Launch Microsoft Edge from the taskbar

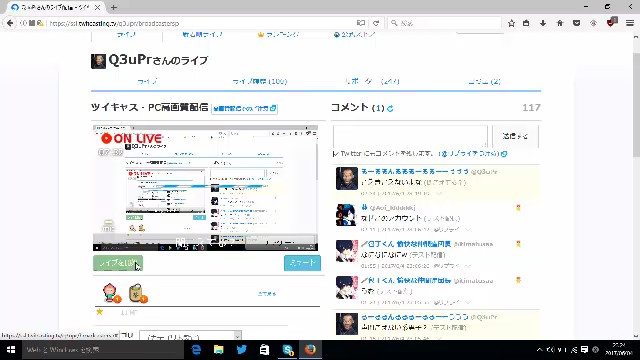click(x=196, y=350)
